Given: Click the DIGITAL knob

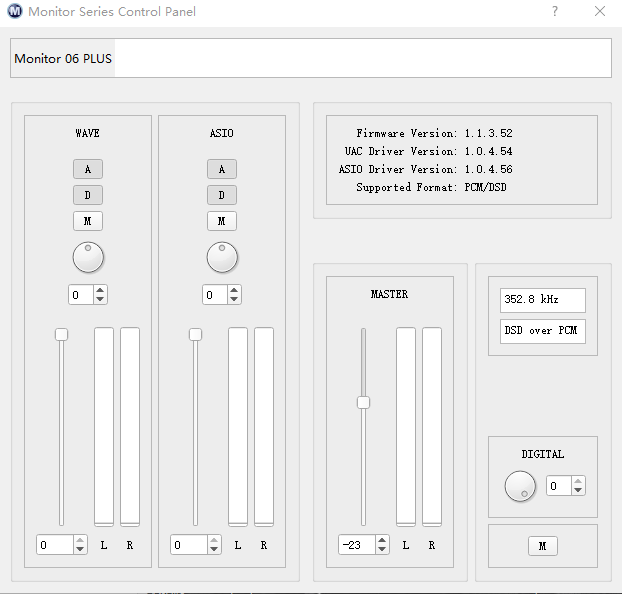Looking at the screenshot, I should (520, 486).
